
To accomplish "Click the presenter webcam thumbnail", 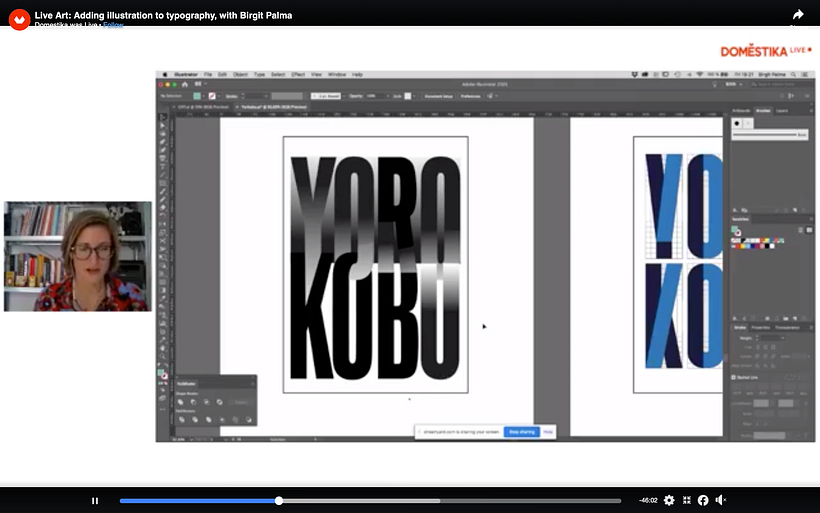I will pyautogui.click(x=78, y=256).
